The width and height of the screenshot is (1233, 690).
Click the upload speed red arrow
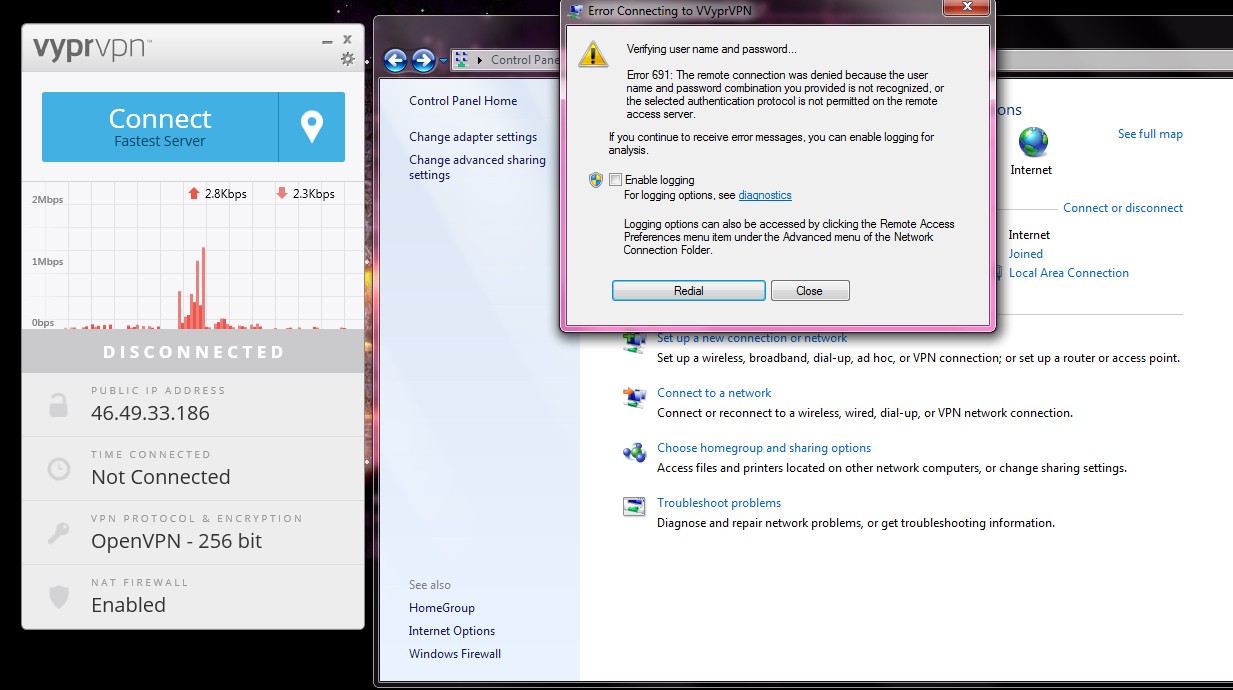pyautogui.click(x=194, y=194)
